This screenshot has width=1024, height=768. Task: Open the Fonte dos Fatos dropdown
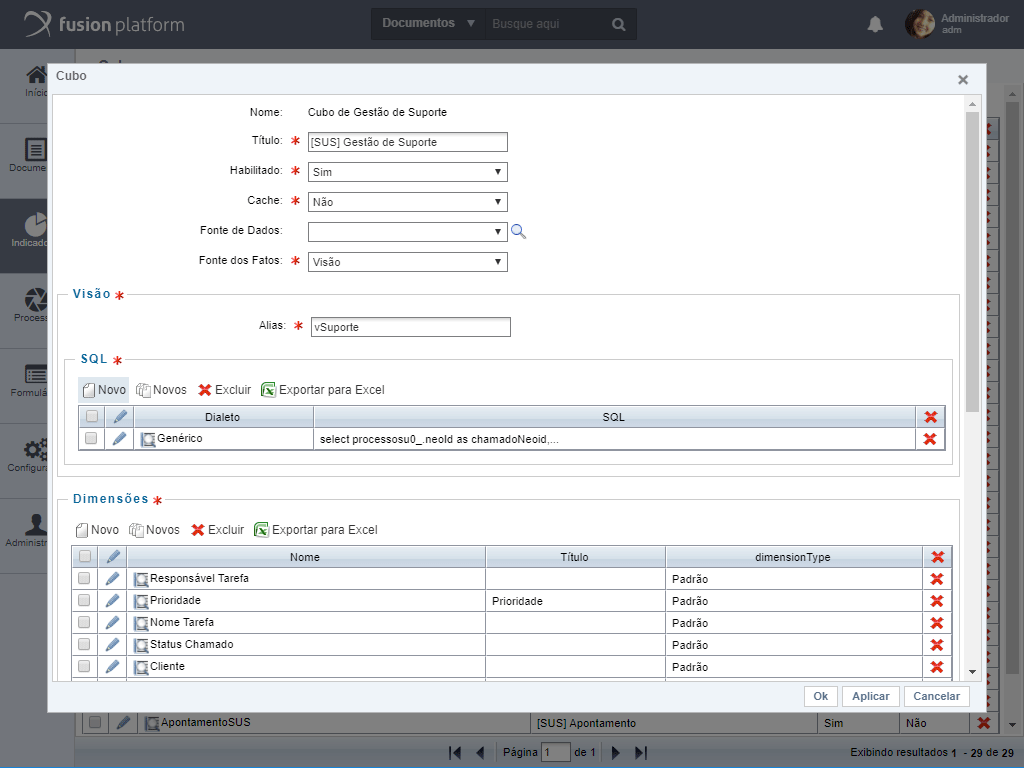[x=408, y=262]
